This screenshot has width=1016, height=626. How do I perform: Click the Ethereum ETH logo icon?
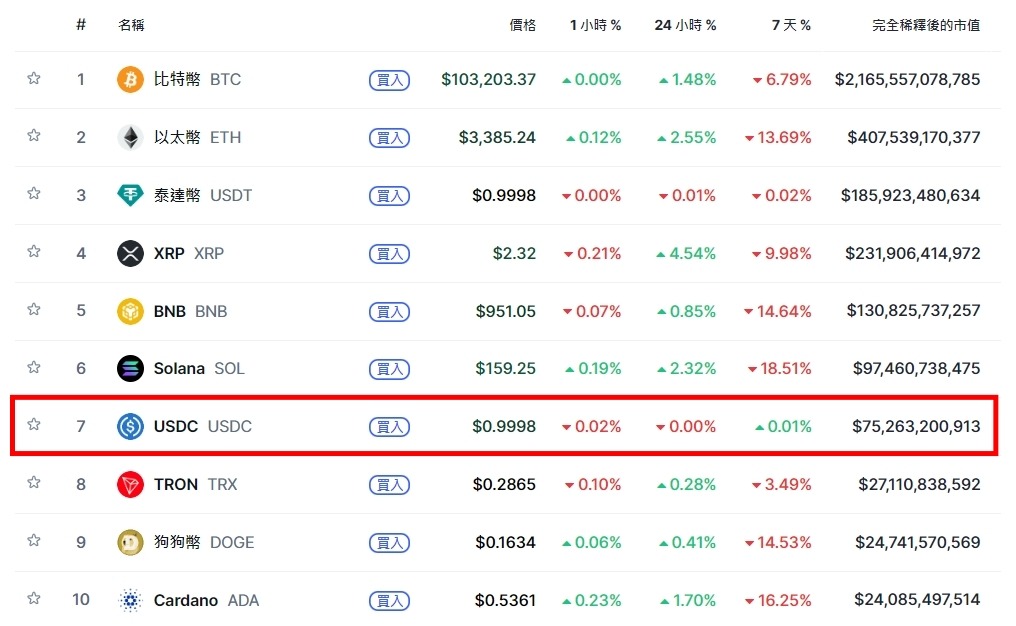pyautogui.click(x=129, y=137)
